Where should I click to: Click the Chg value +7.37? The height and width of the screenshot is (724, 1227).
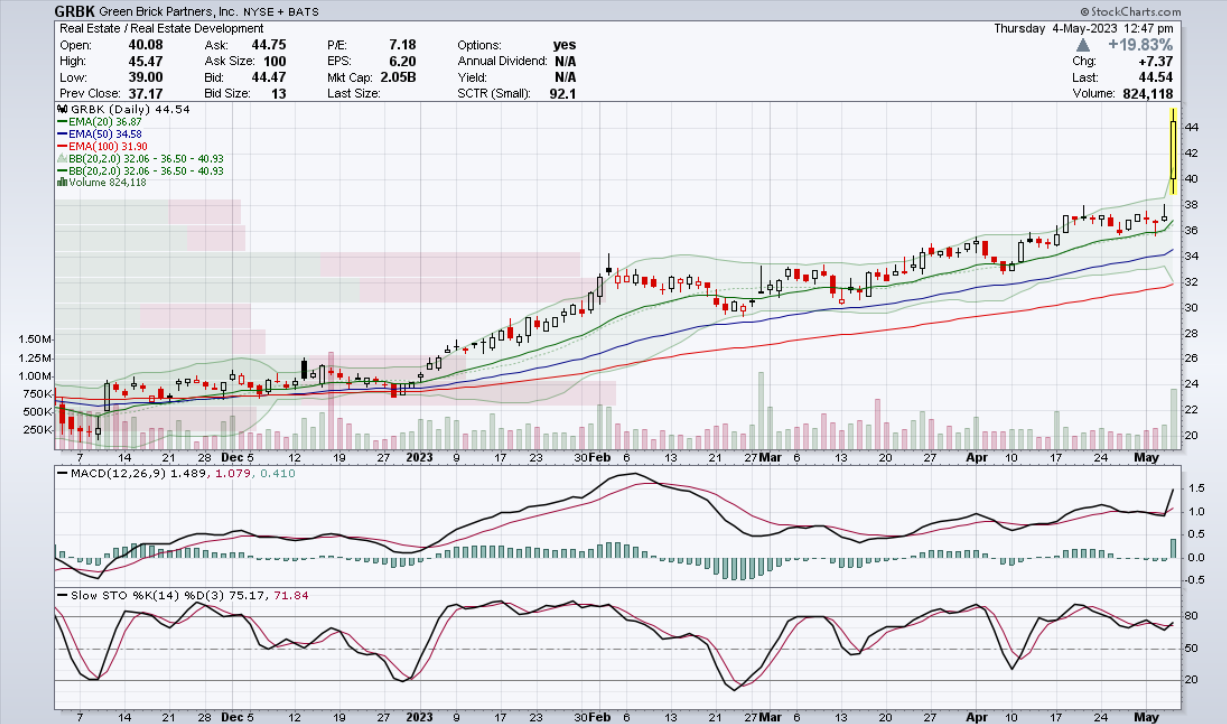pyautogui.click(x=1154, y=61)
